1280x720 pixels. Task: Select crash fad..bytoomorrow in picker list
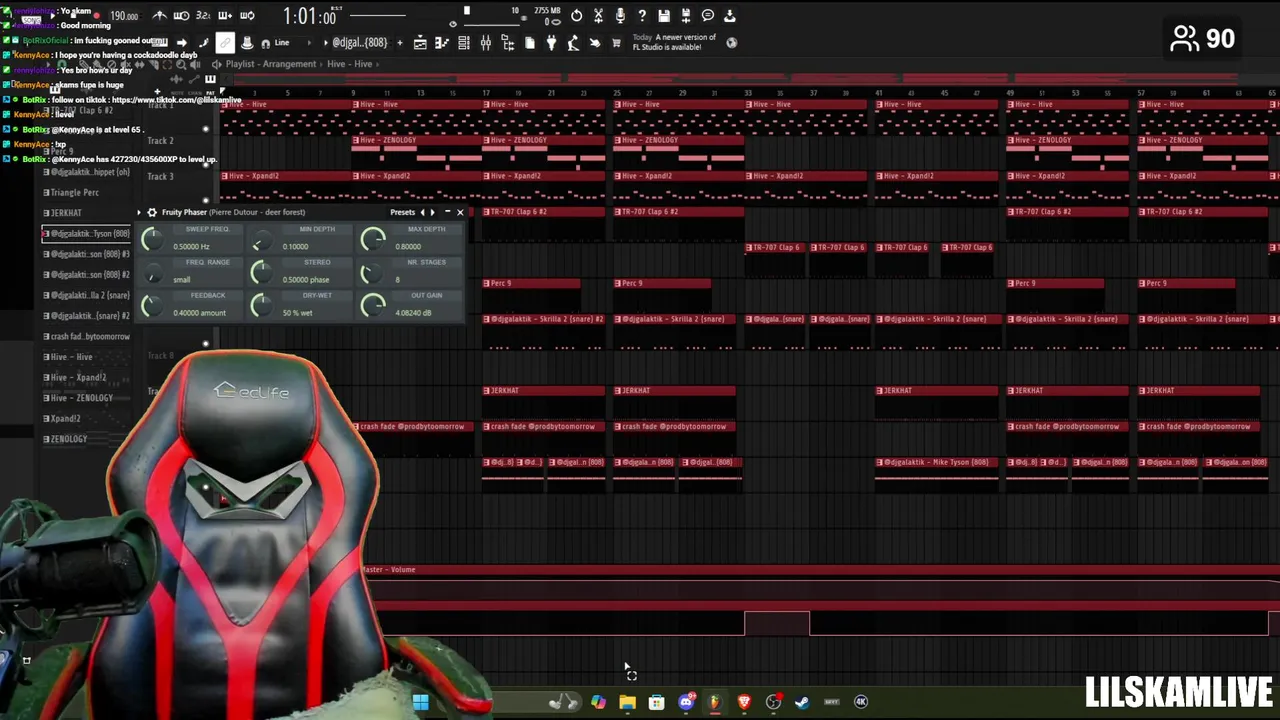tap(86, 336)
